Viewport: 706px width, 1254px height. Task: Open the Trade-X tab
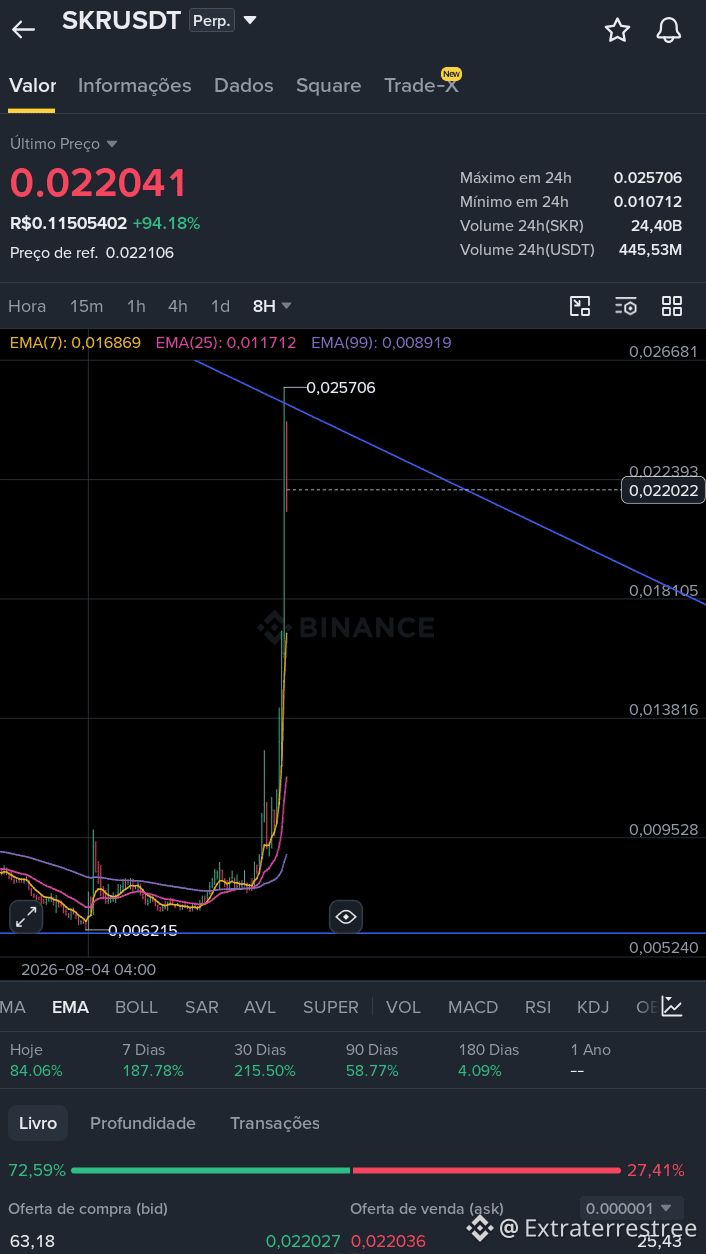[x=421, y=85]
